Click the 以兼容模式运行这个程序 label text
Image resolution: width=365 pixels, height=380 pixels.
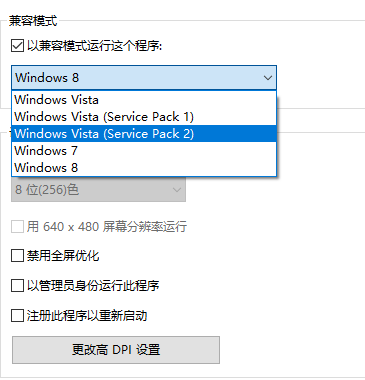pyautogui.click(x=94, y=46)
